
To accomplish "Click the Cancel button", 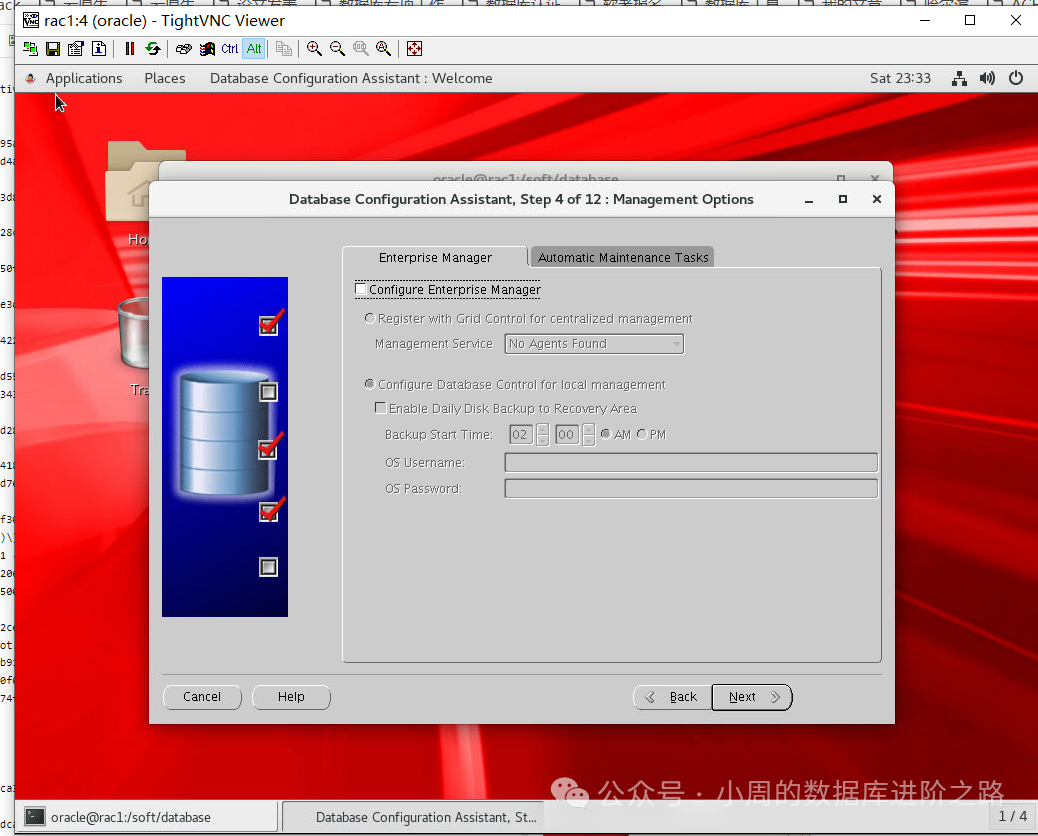I will (x=202, y=697).
